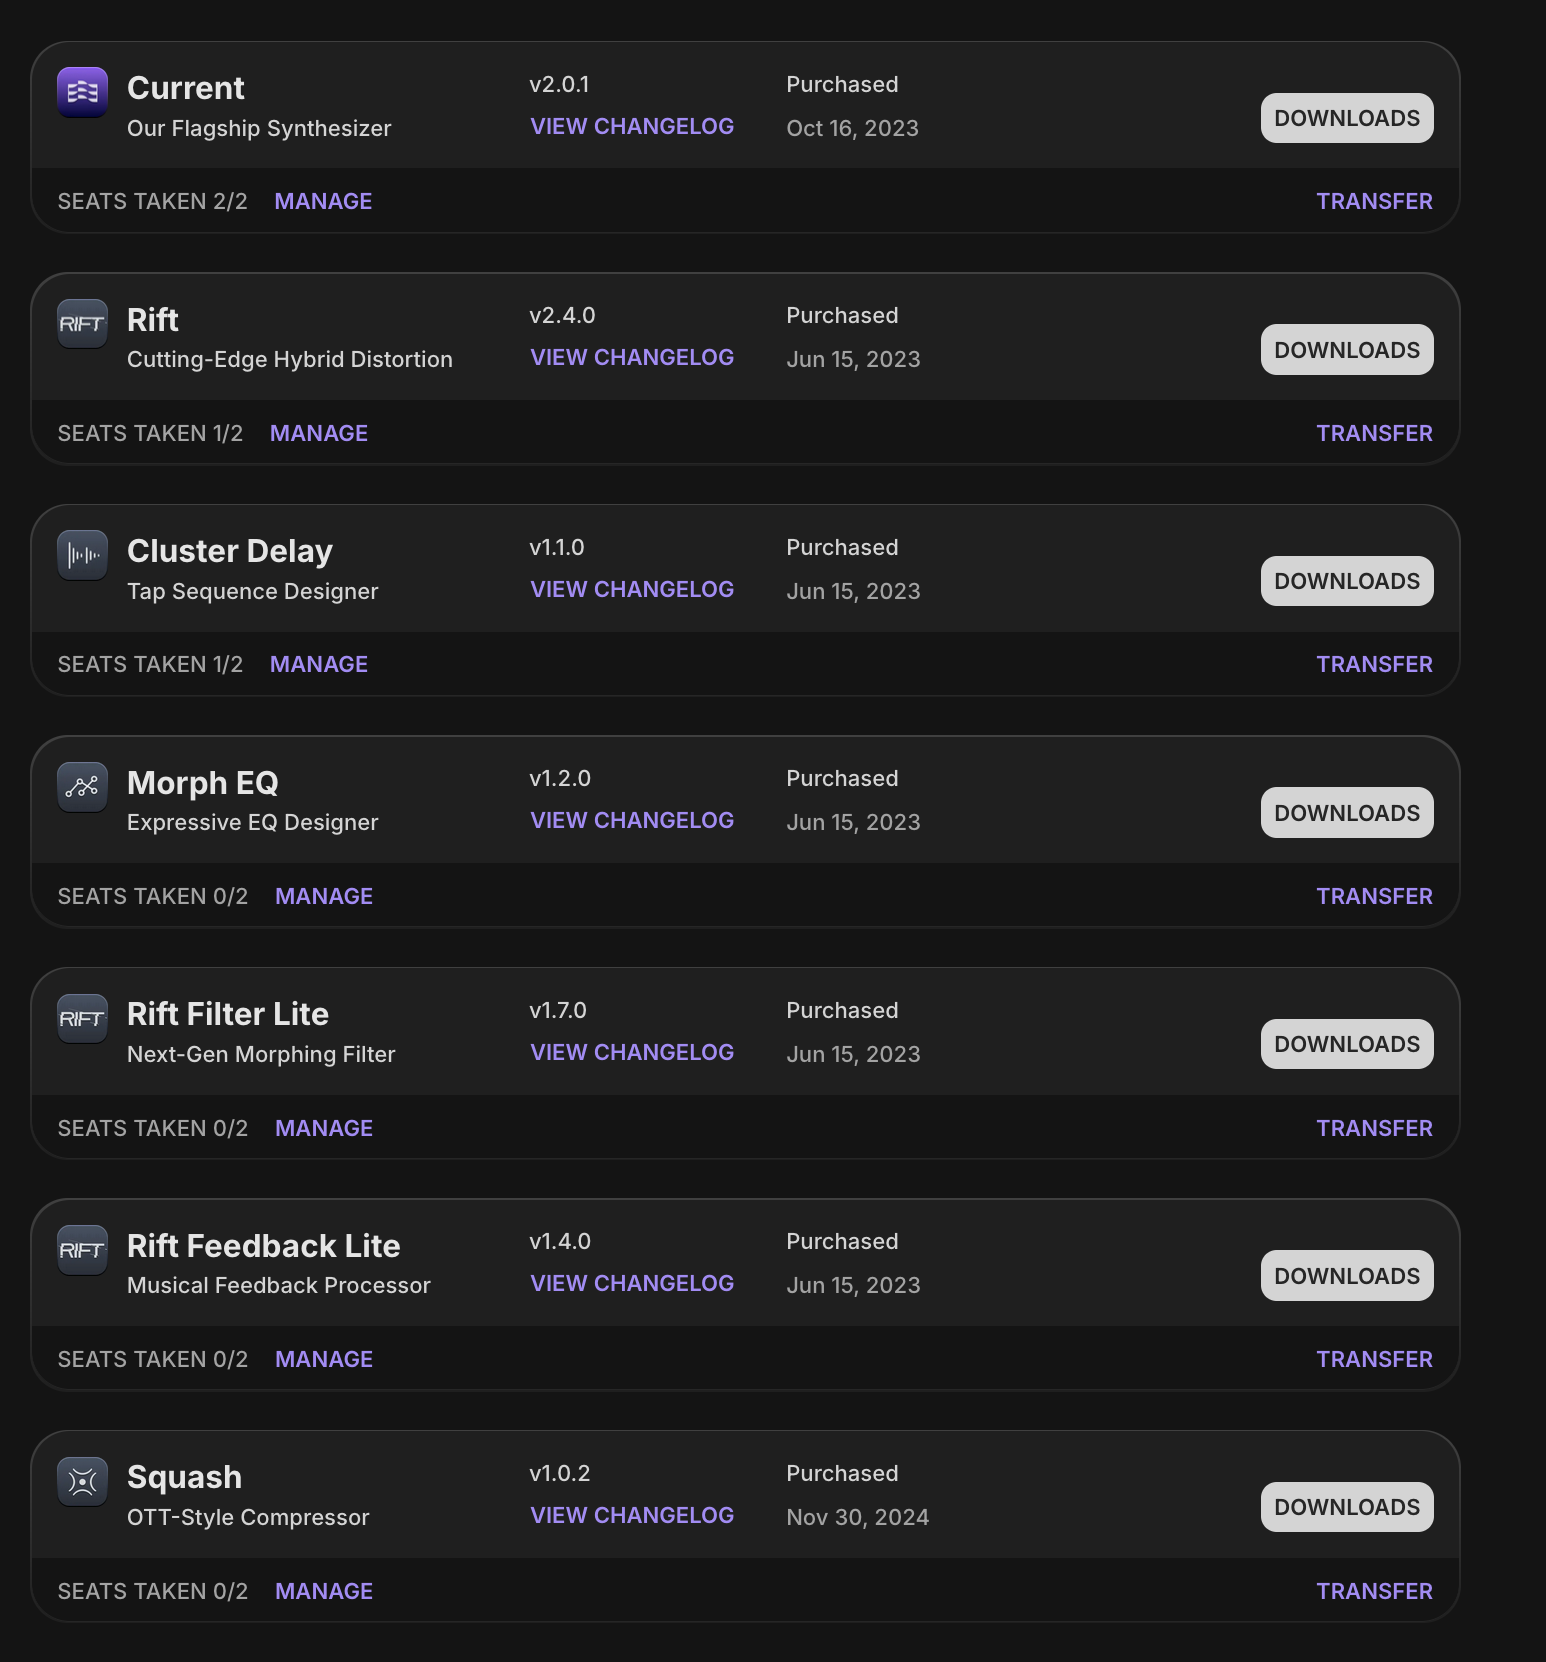Open Downloads for Current
Screen dimensions: 1546x1662
[1347, 118]
